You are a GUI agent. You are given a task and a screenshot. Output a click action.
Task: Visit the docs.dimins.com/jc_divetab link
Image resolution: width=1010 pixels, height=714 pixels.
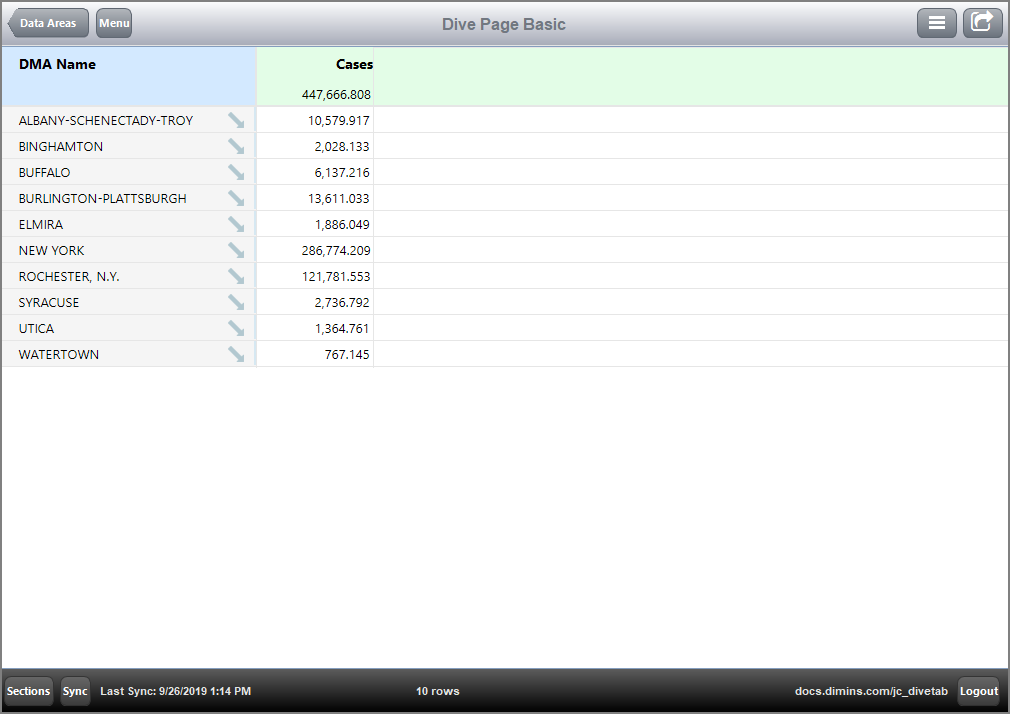[x=871, y=691]
